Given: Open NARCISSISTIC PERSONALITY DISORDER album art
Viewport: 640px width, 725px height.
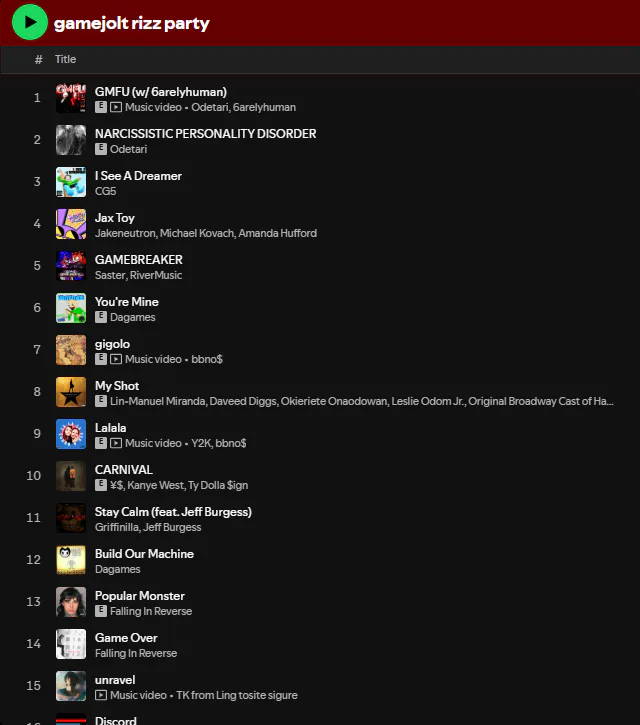Looking at the screenshot, I should click(71, 140).
